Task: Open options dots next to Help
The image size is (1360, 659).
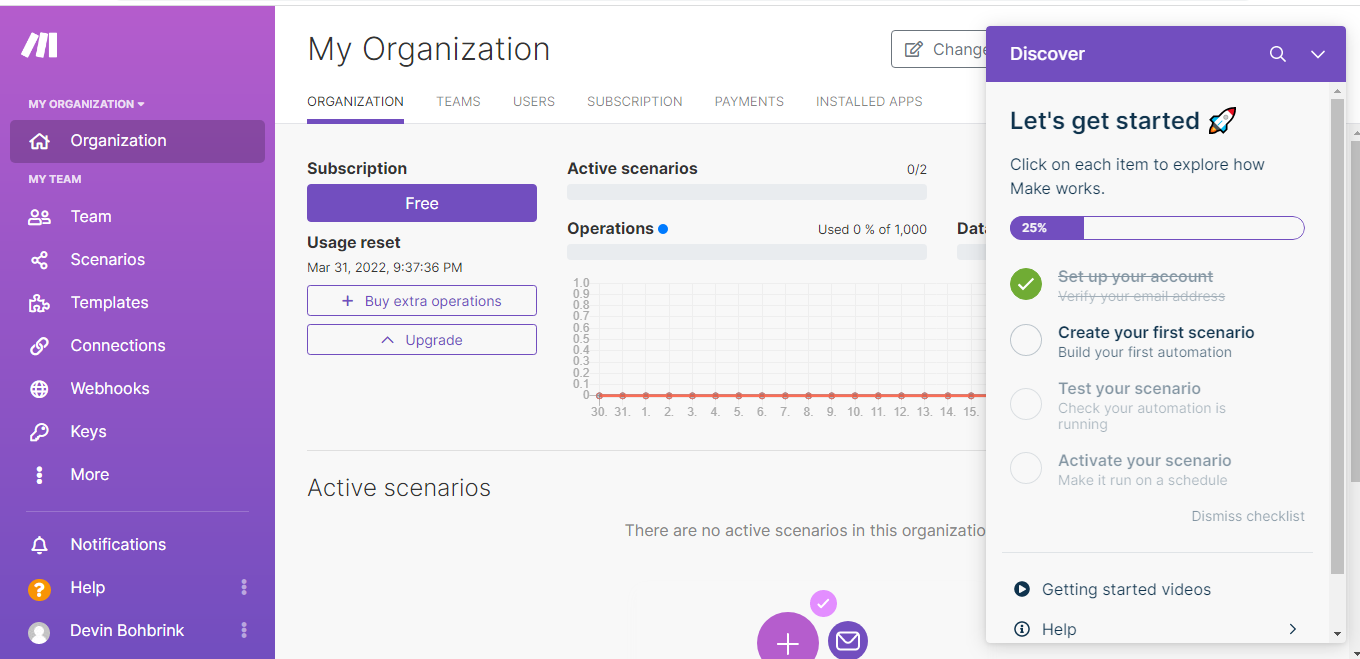Action: coord(244,588)
